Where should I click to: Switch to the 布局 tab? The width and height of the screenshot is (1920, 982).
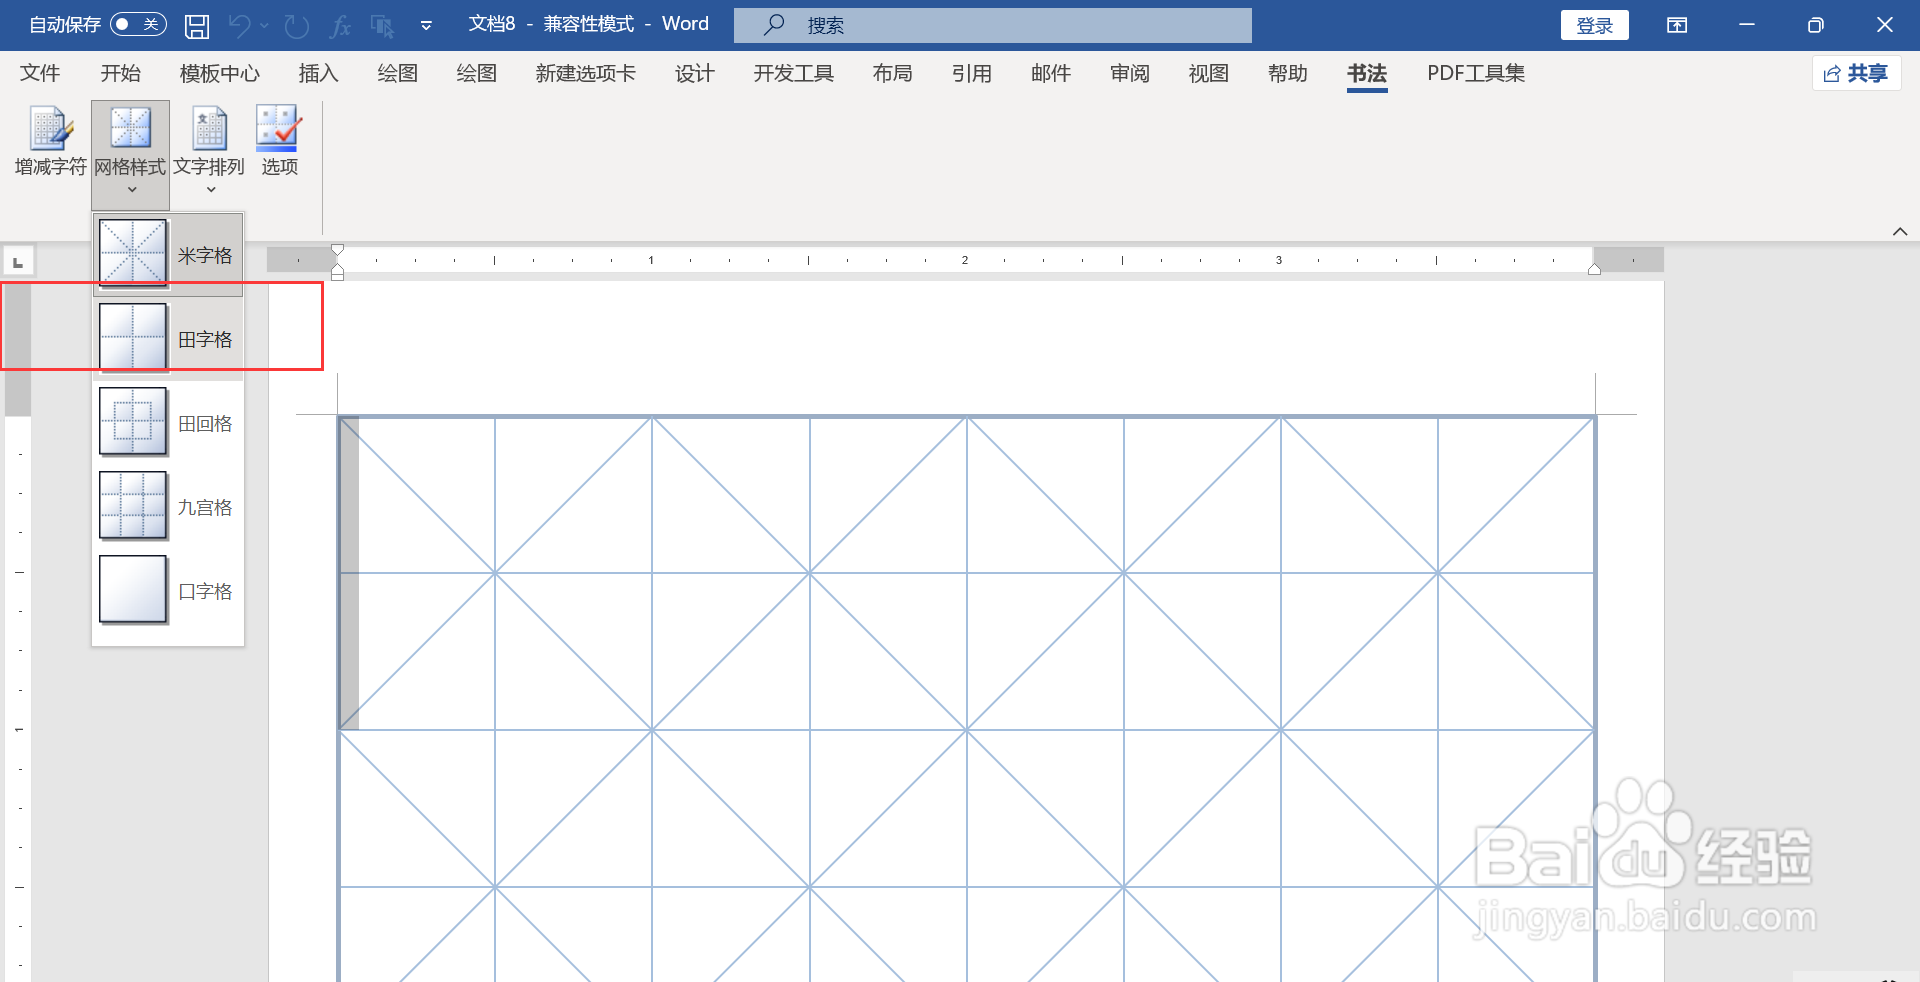point(892,73)
